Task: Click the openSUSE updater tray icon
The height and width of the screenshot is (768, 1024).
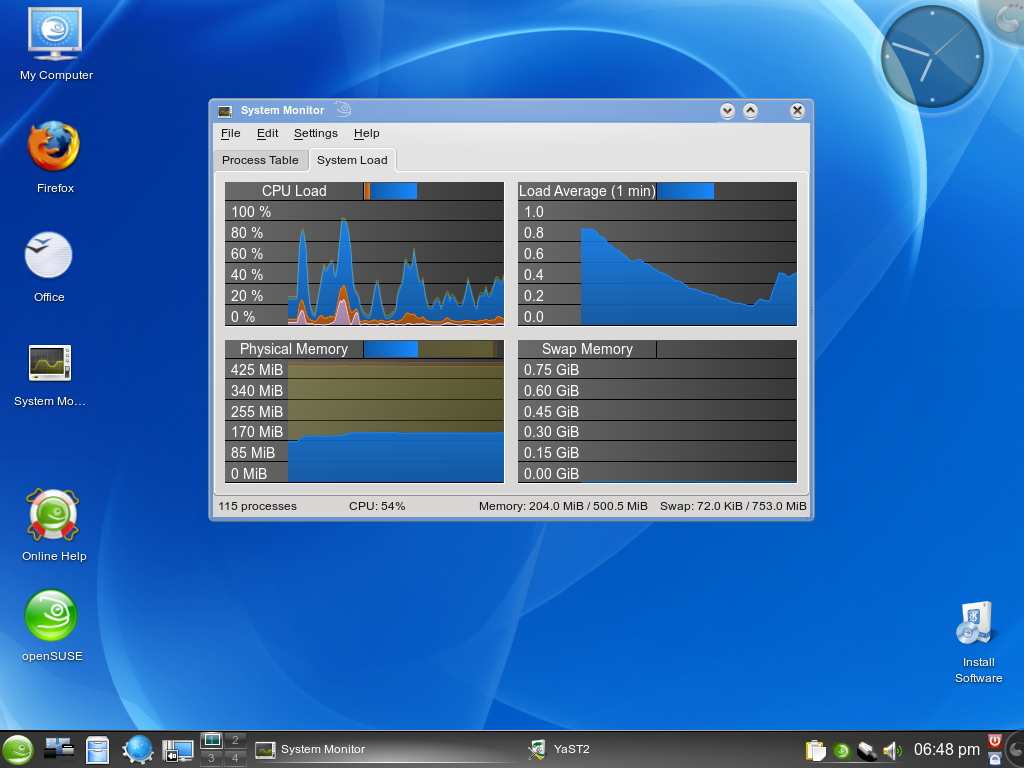Action: [x=841, y=750]
